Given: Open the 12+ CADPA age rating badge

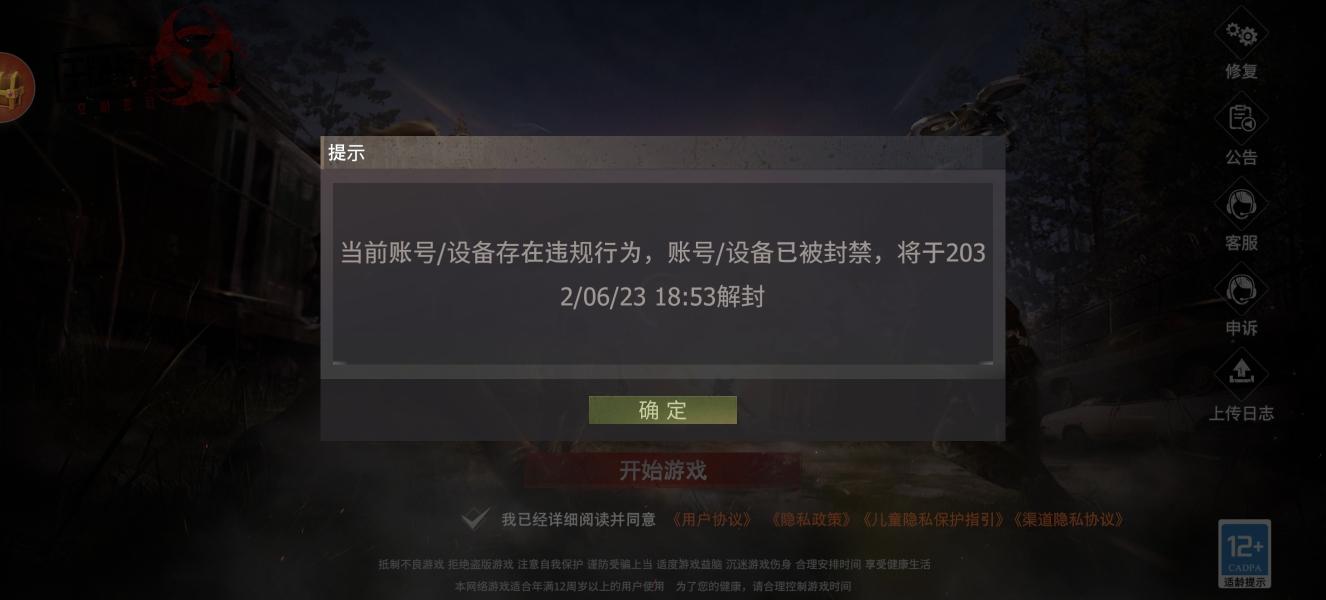Looking at the screenshot, I should pos(1244,554).
